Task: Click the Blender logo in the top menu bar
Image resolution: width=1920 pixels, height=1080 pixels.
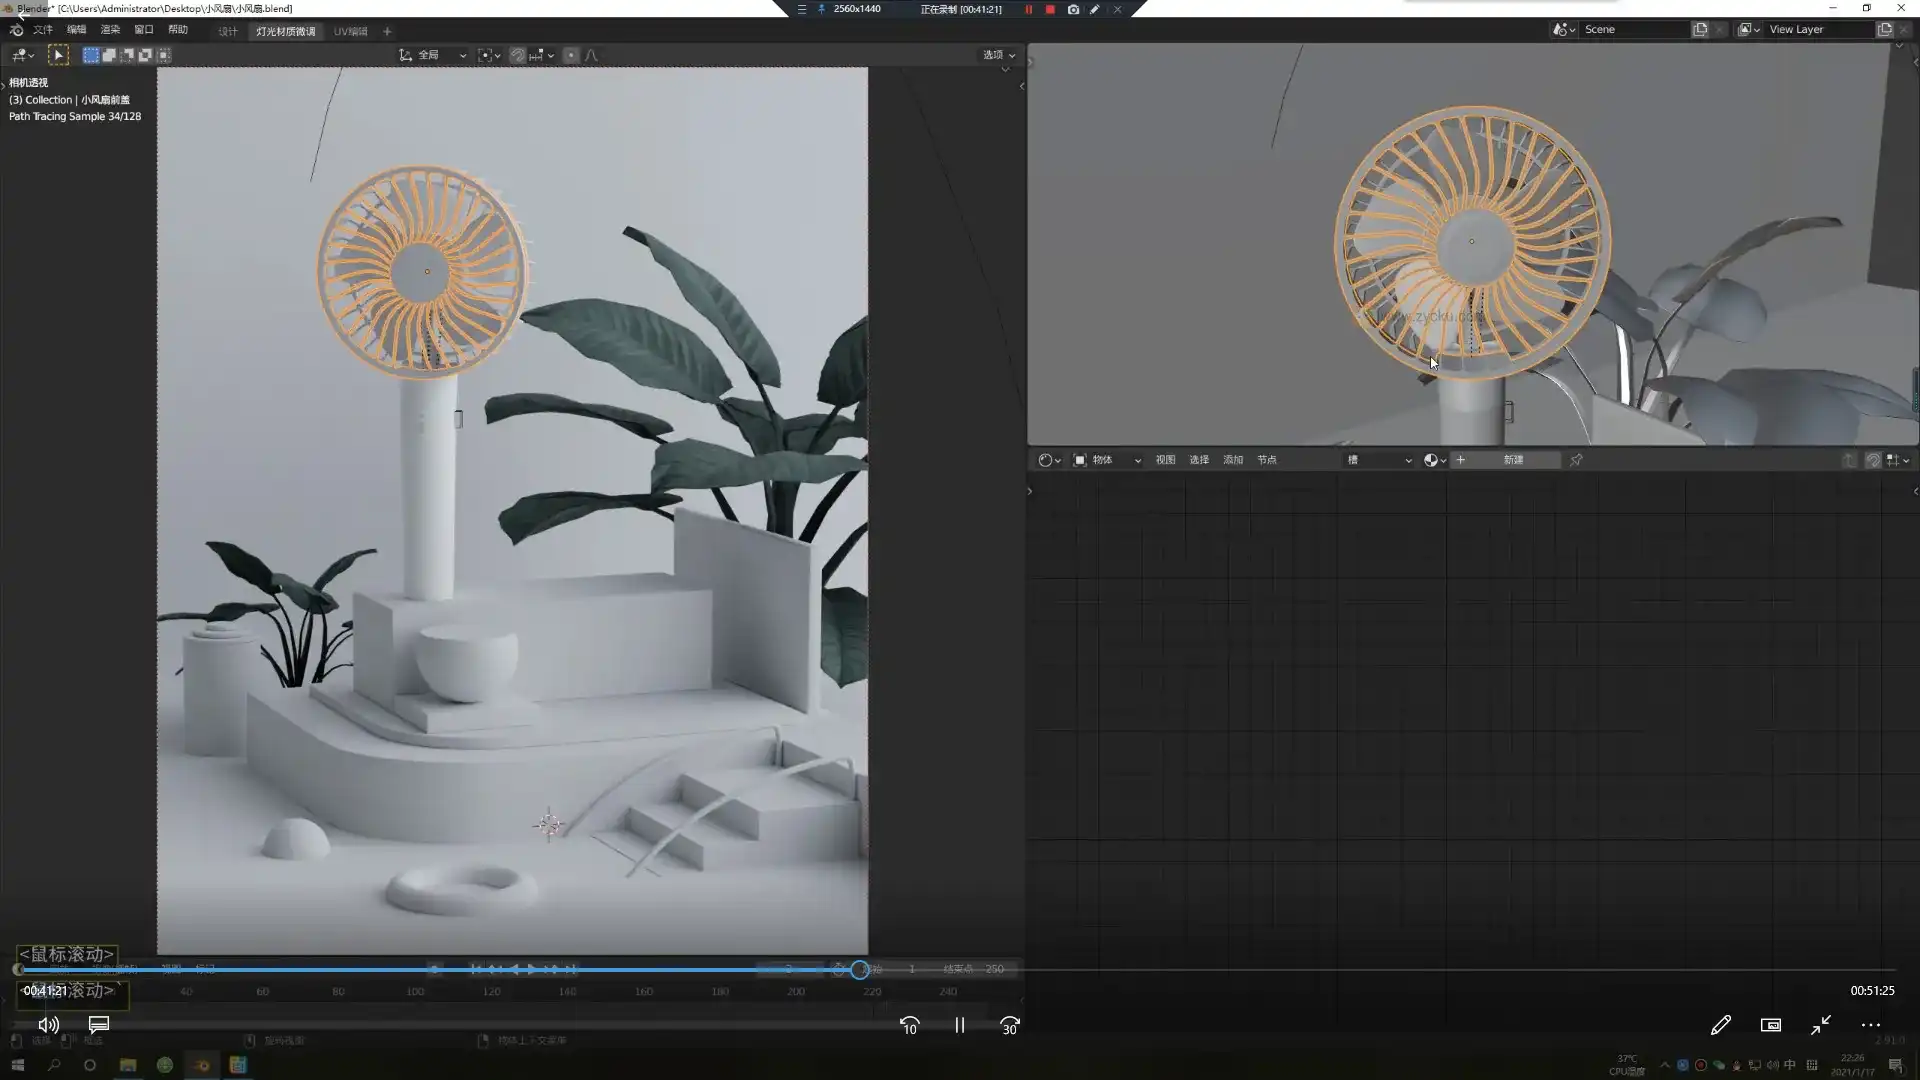Action: point(15,31)
